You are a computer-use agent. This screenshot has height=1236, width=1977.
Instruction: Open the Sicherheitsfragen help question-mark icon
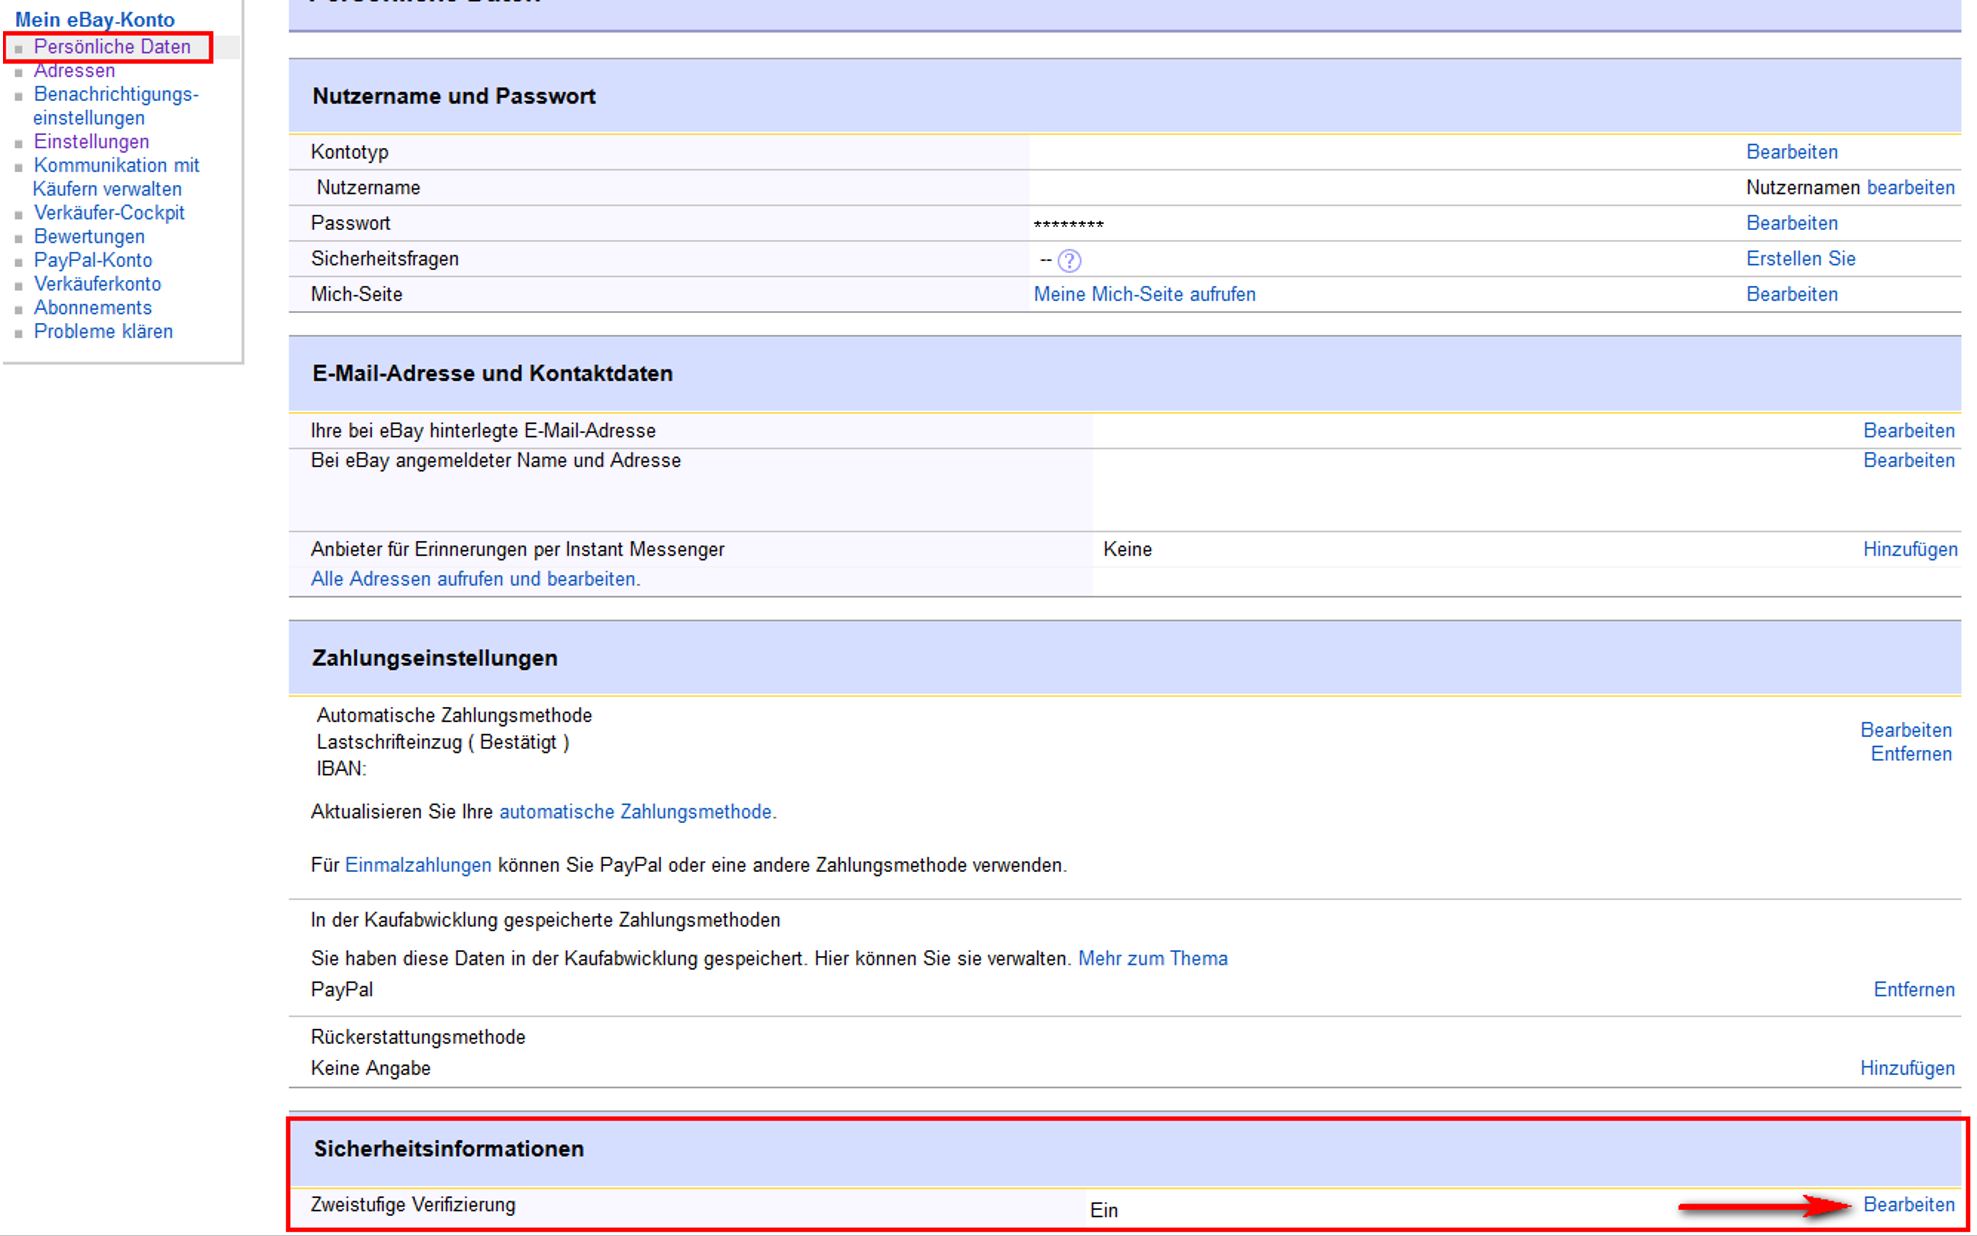pyautogui.click(x=1069, y=261)
